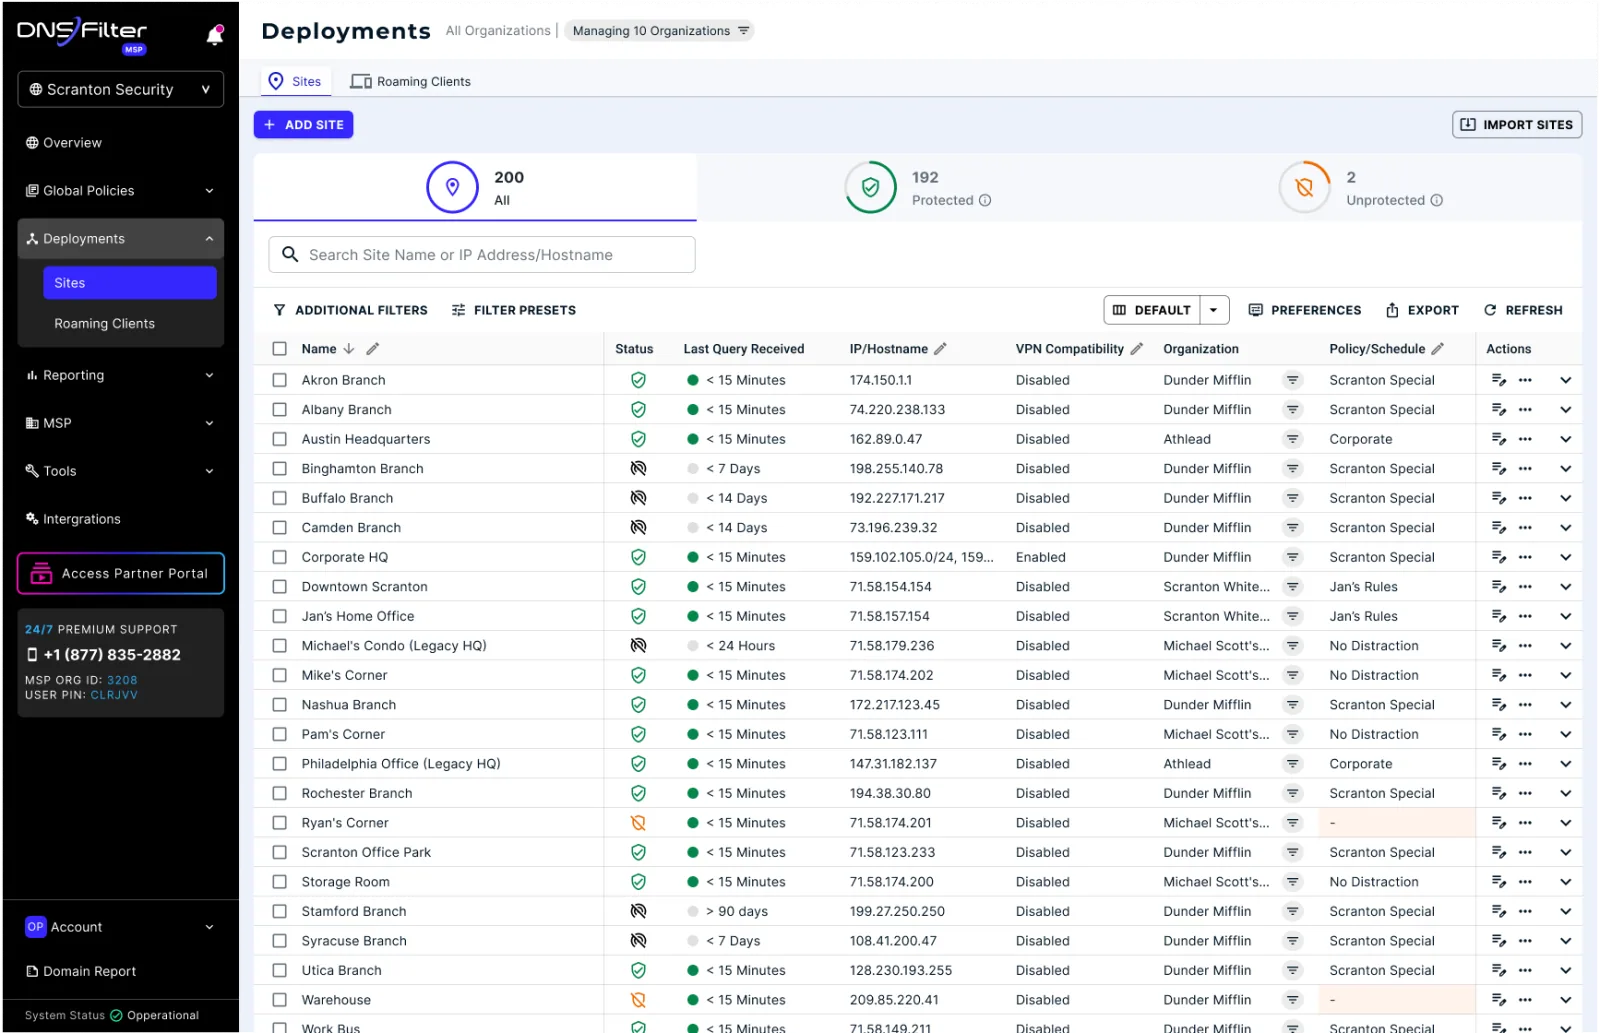Open the Scranton Security organization dropdown

(x=120, y=89)
